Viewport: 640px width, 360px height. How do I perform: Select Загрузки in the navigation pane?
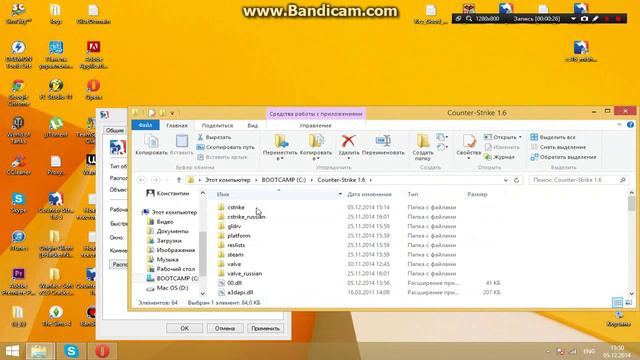[169, 241]
